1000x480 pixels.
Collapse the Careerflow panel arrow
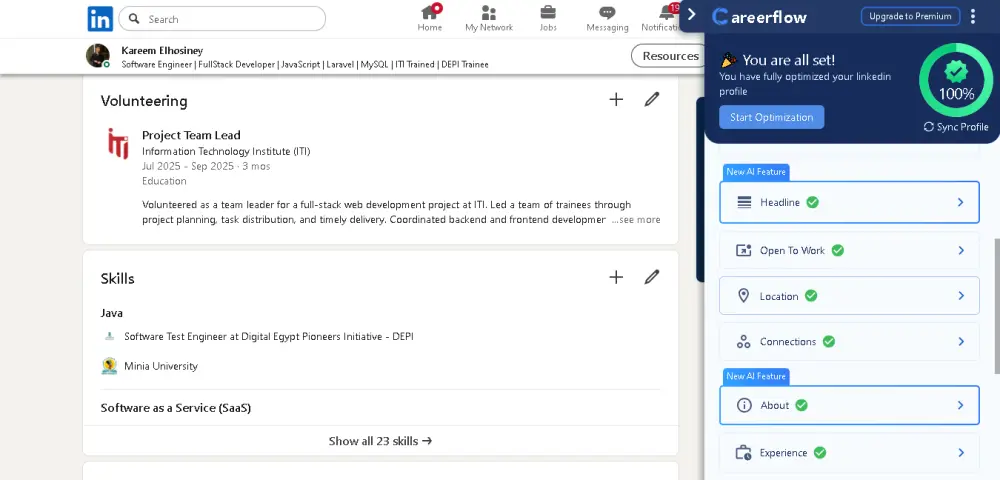pos(691,15)
